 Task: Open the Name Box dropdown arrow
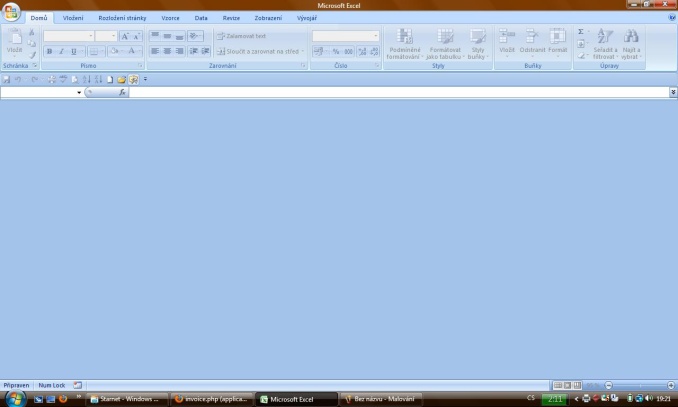click(x=79, y=93)
